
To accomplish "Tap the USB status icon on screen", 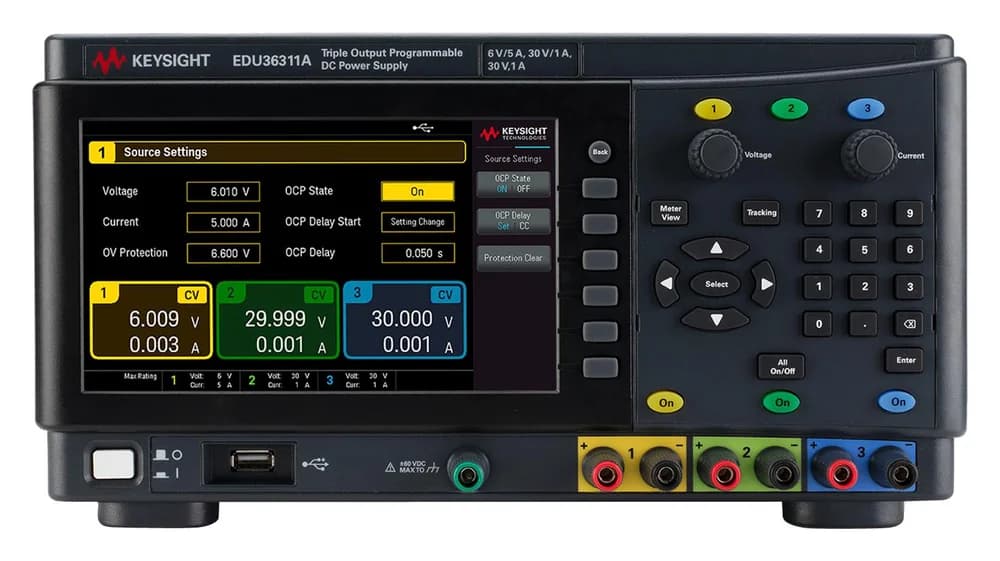I will coord(423,128).
